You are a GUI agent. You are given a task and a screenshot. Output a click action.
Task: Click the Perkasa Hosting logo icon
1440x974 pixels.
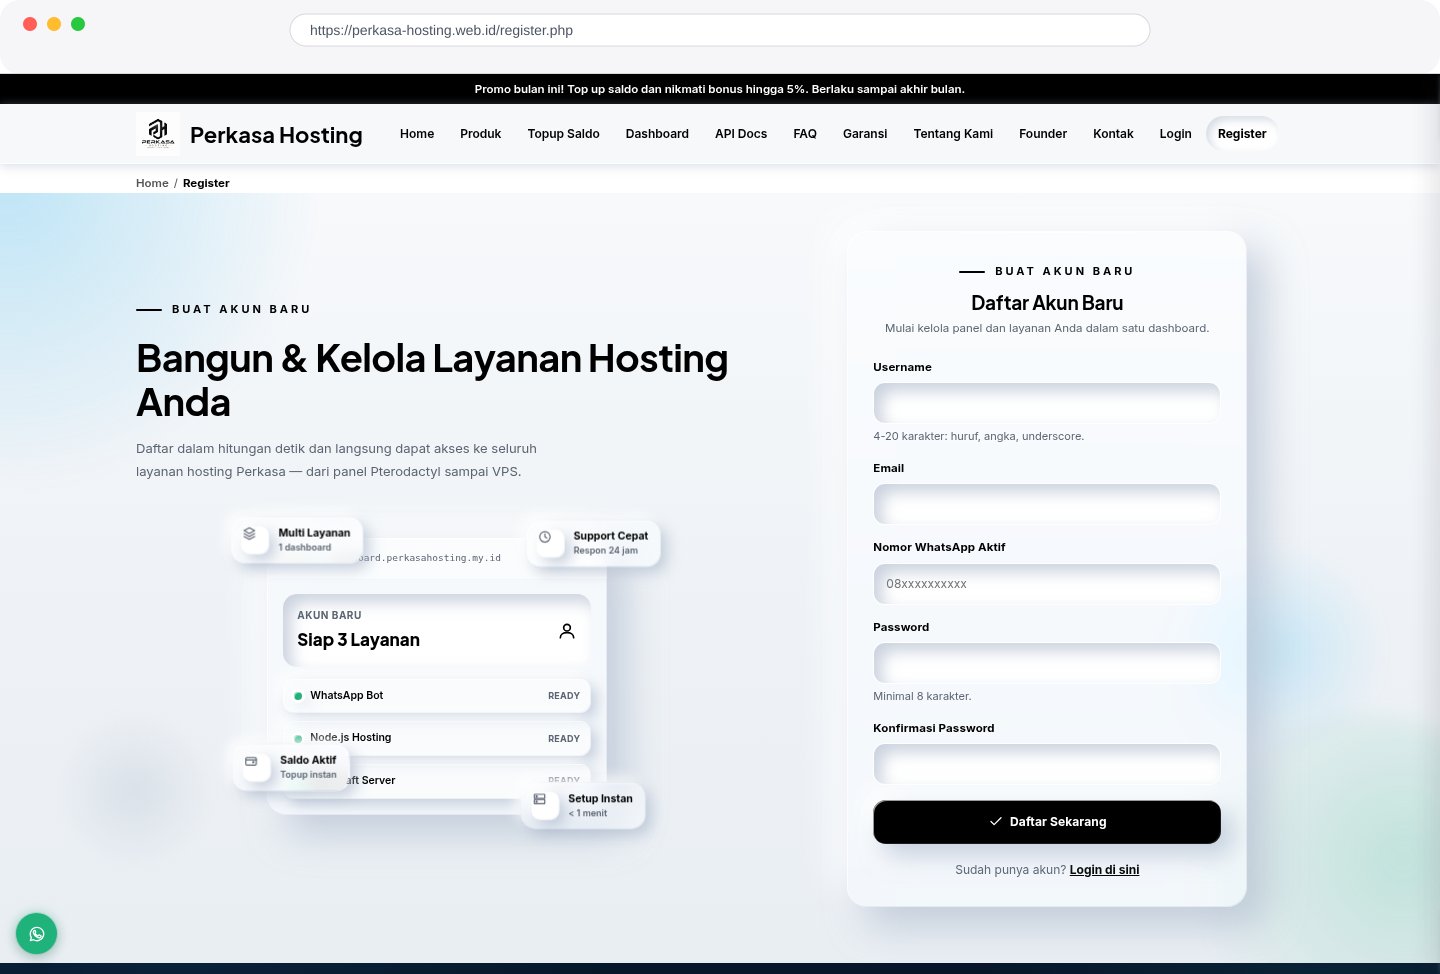click(x=158, y=133)
